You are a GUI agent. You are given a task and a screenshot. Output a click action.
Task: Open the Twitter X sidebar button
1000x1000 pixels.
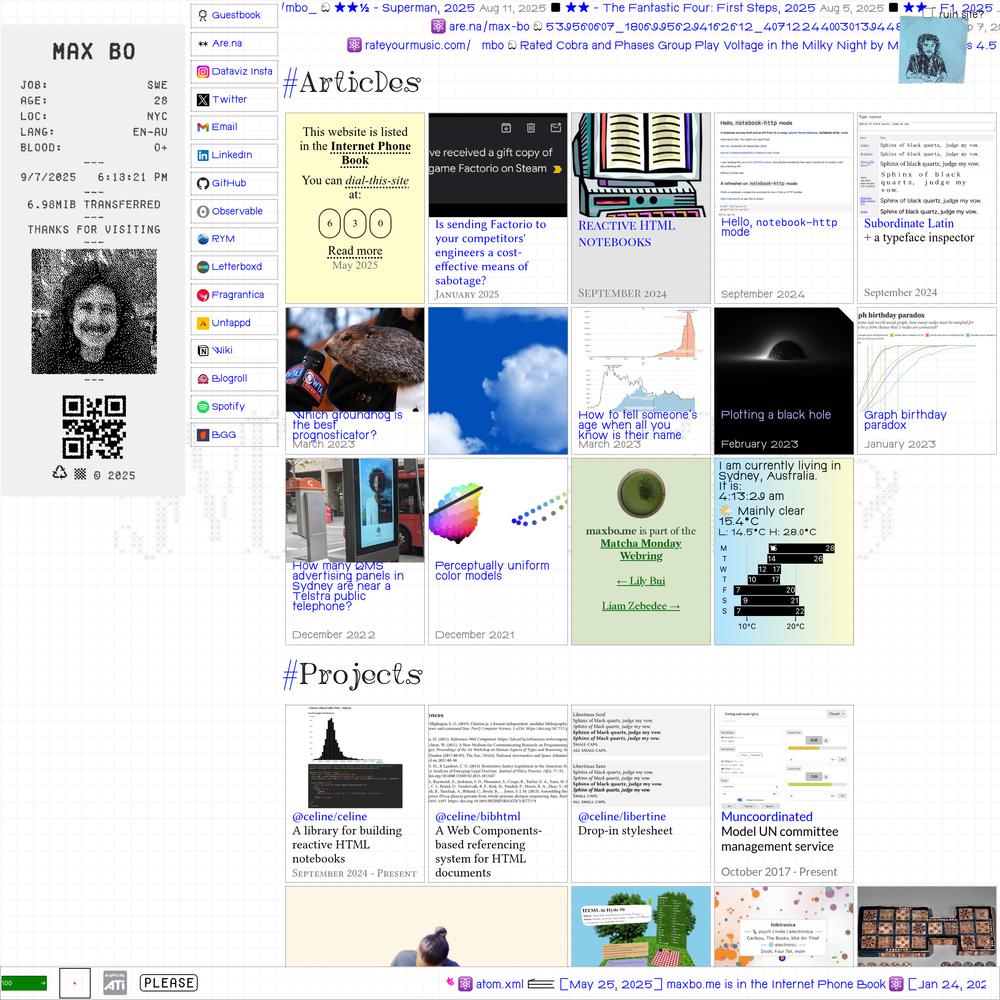pos(234,99)
